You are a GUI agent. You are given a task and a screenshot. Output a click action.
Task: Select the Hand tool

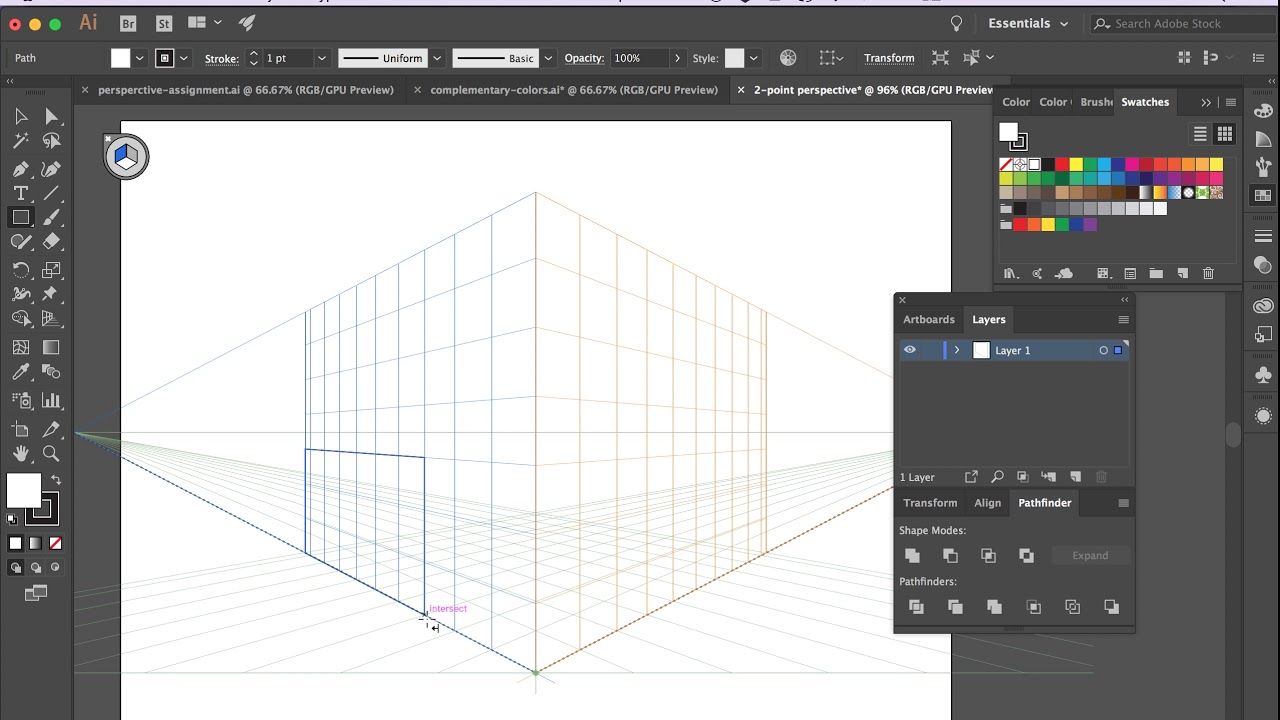click(21, 454)
